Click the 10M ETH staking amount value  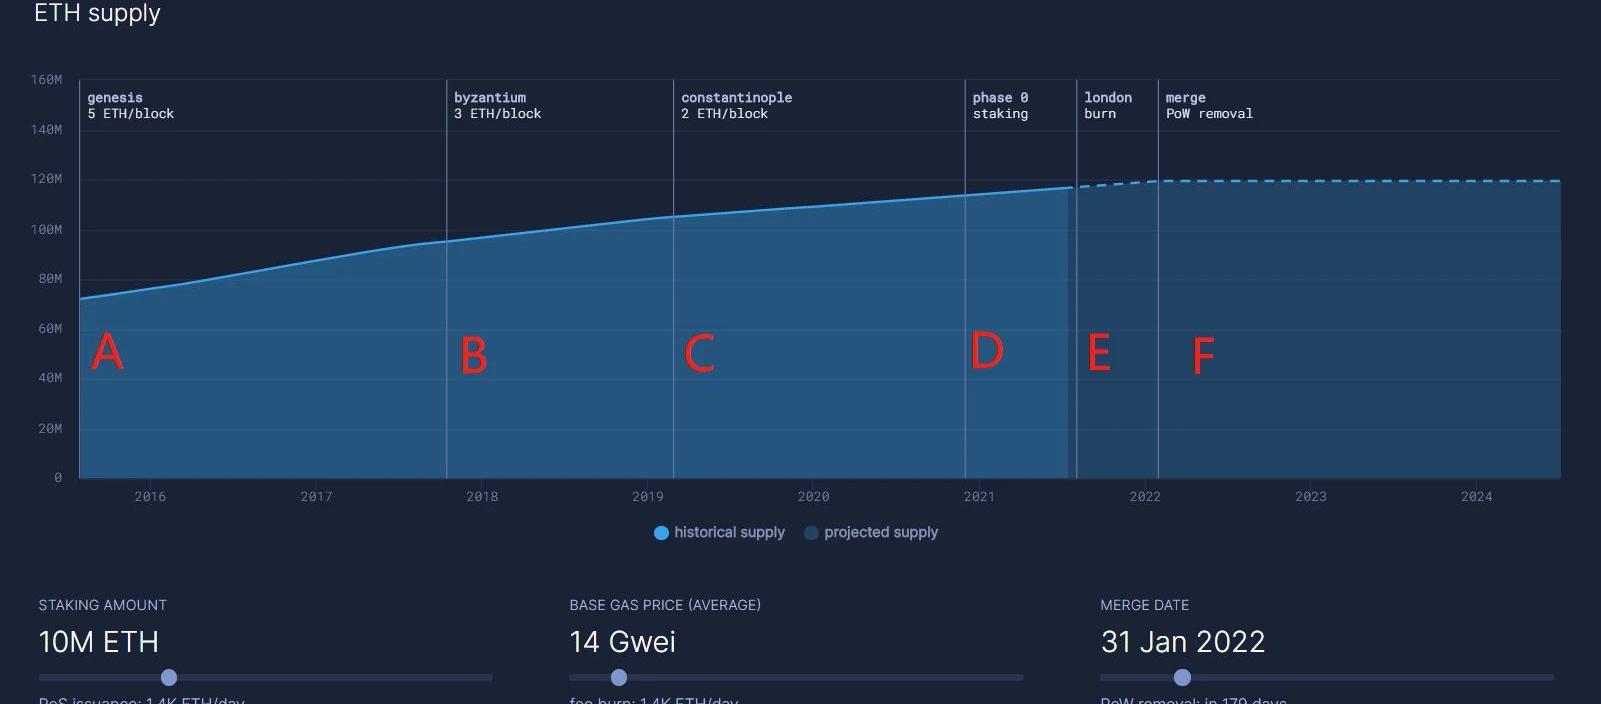98,642
